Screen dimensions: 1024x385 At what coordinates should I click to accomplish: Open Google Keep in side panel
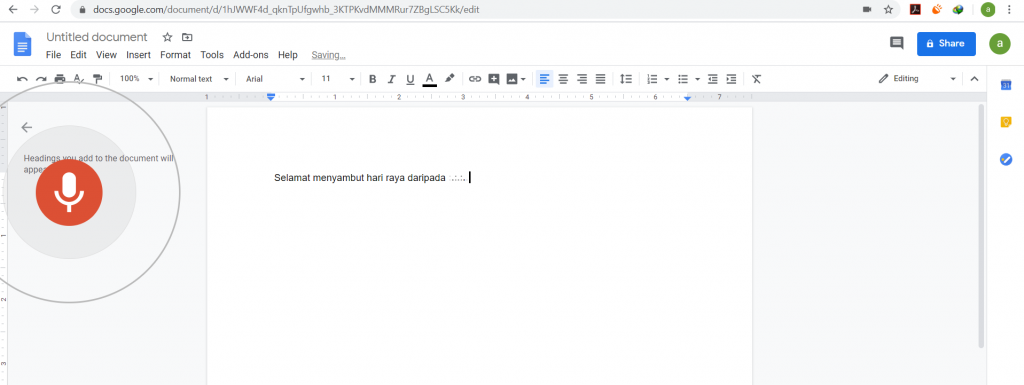[x=1006, y=122]
